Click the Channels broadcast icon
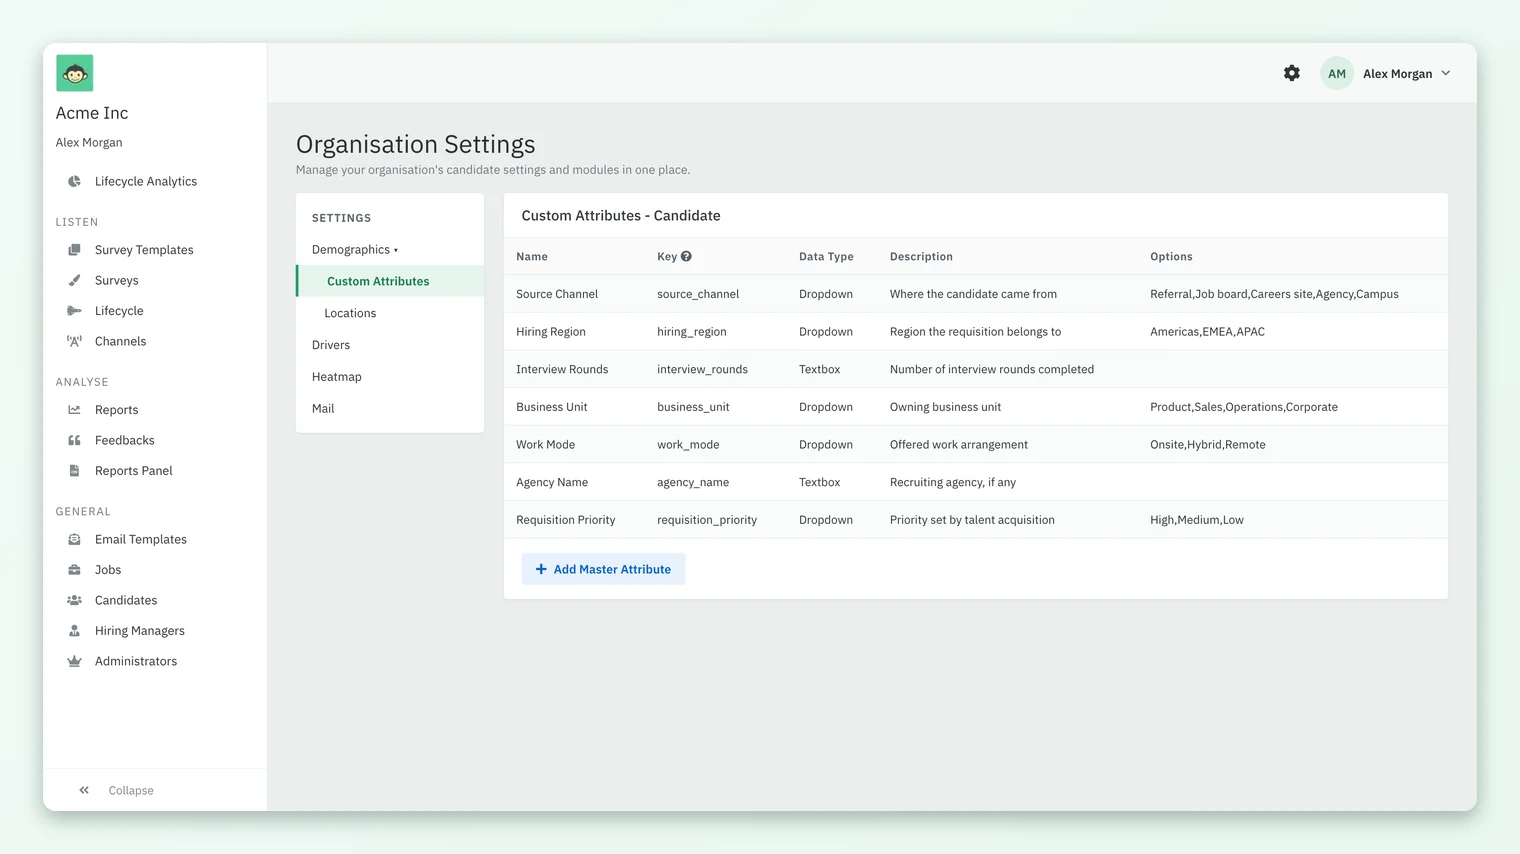Screen dimensions: 1520x854 point(74,341)
